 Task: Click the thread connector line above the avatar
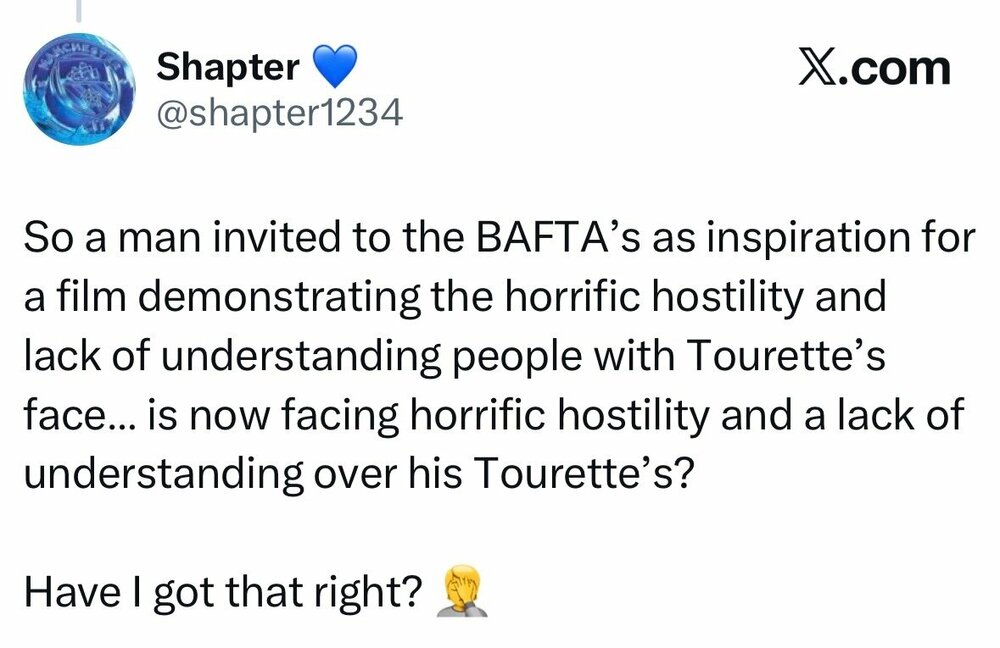[x=78, y=10]
